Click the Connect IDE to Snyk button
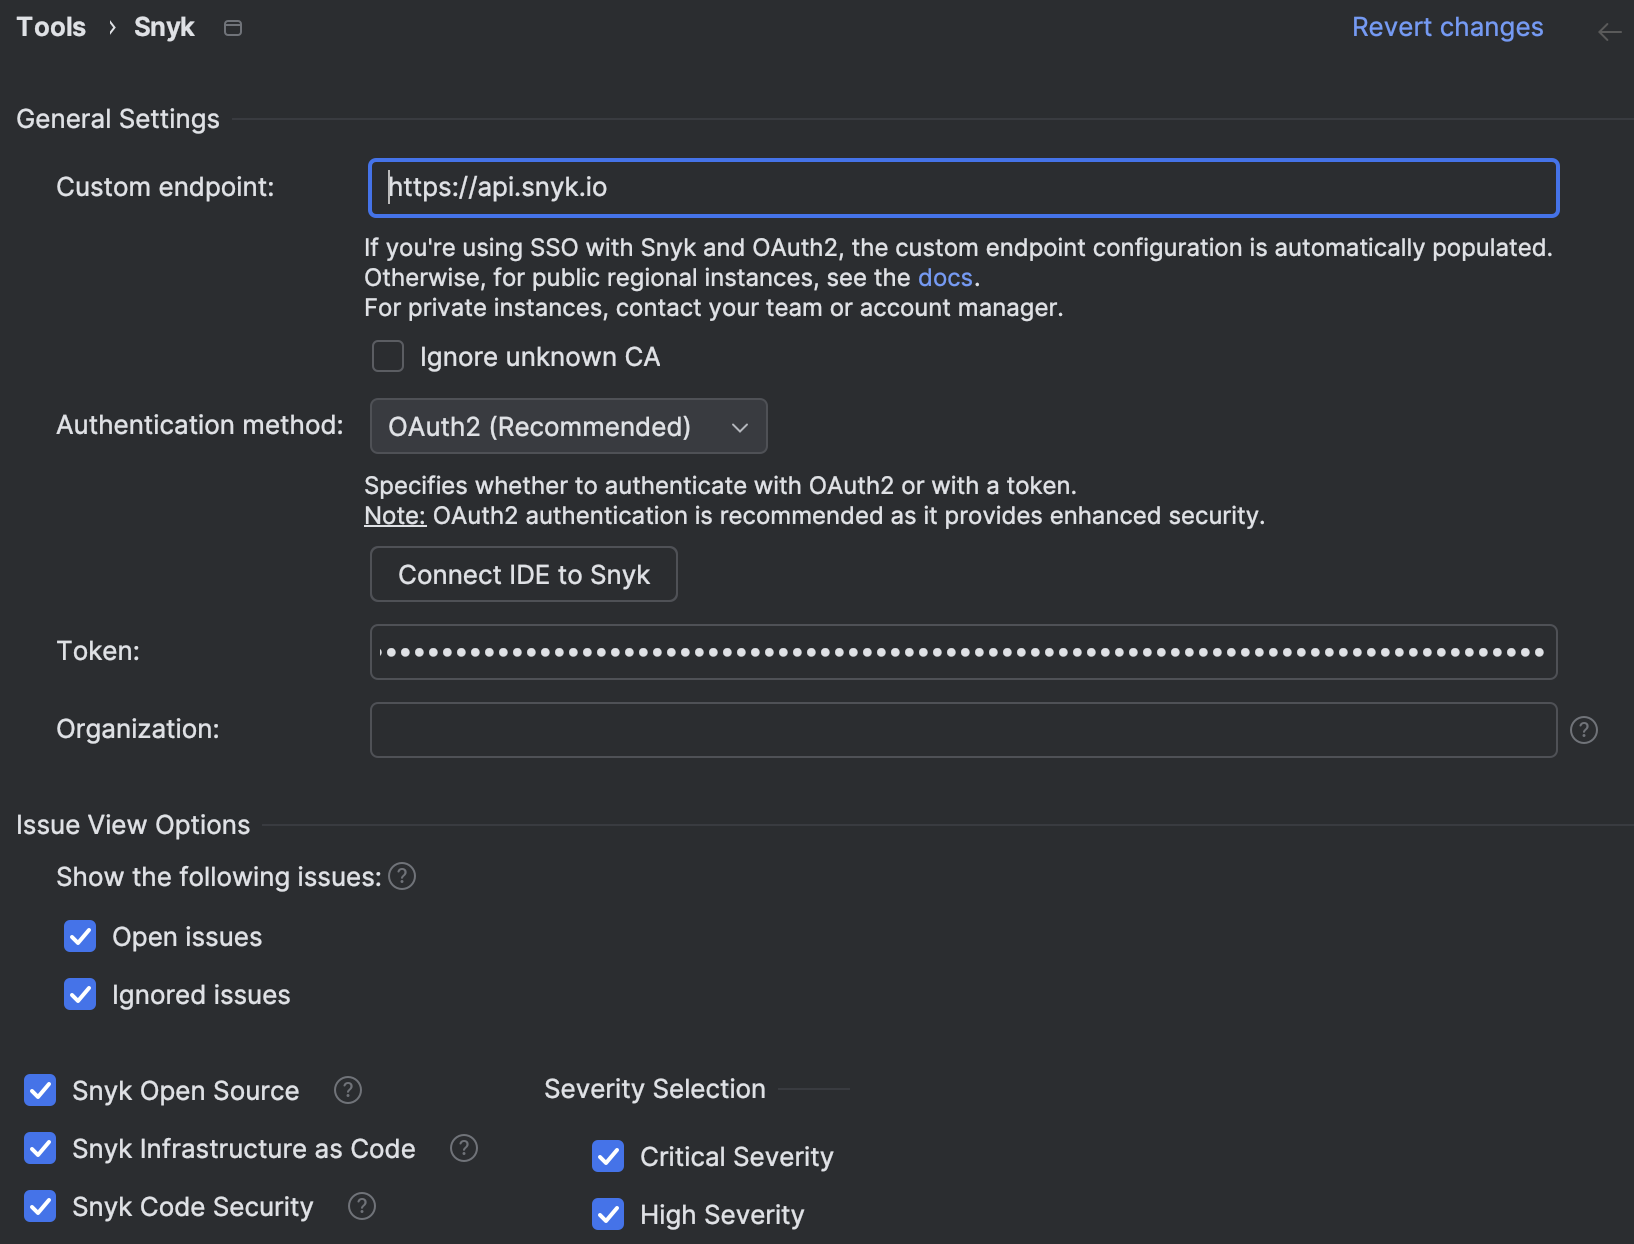Screen dimensions: 1634x1244 523,574
